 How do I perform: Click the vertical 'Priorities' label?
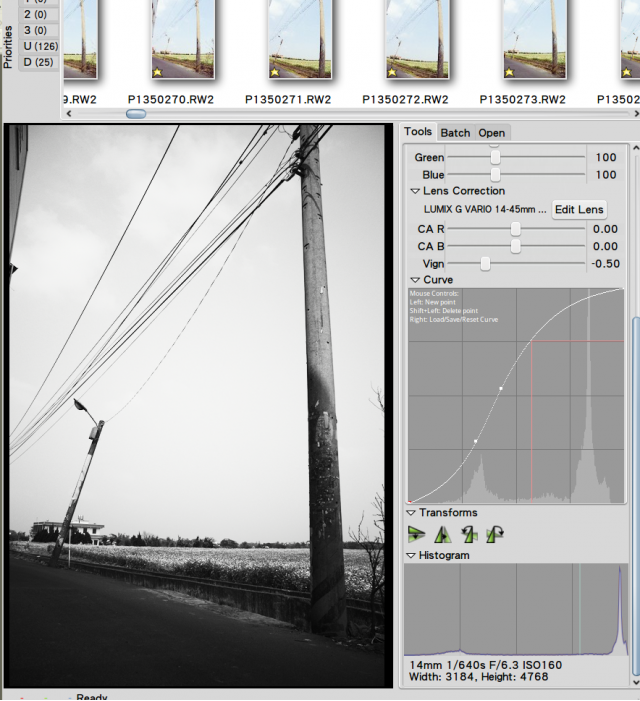coord(8,47)
